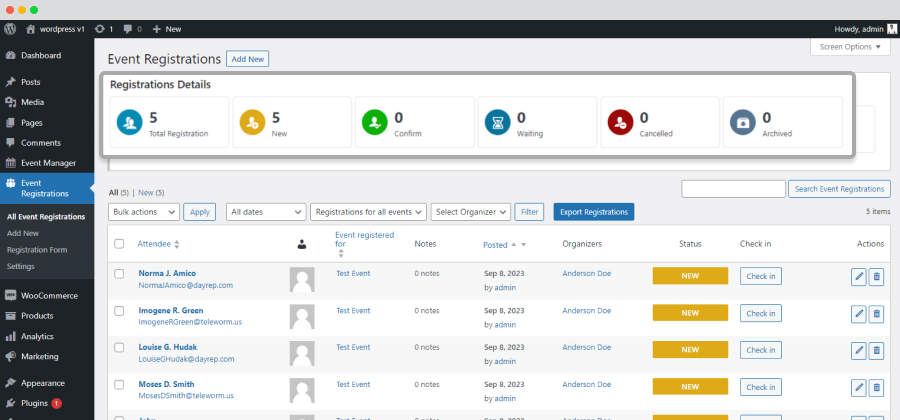900x420 pixels.
Task: Delete Louise G. Hudak registration trash icon
Action: [876, 350]
